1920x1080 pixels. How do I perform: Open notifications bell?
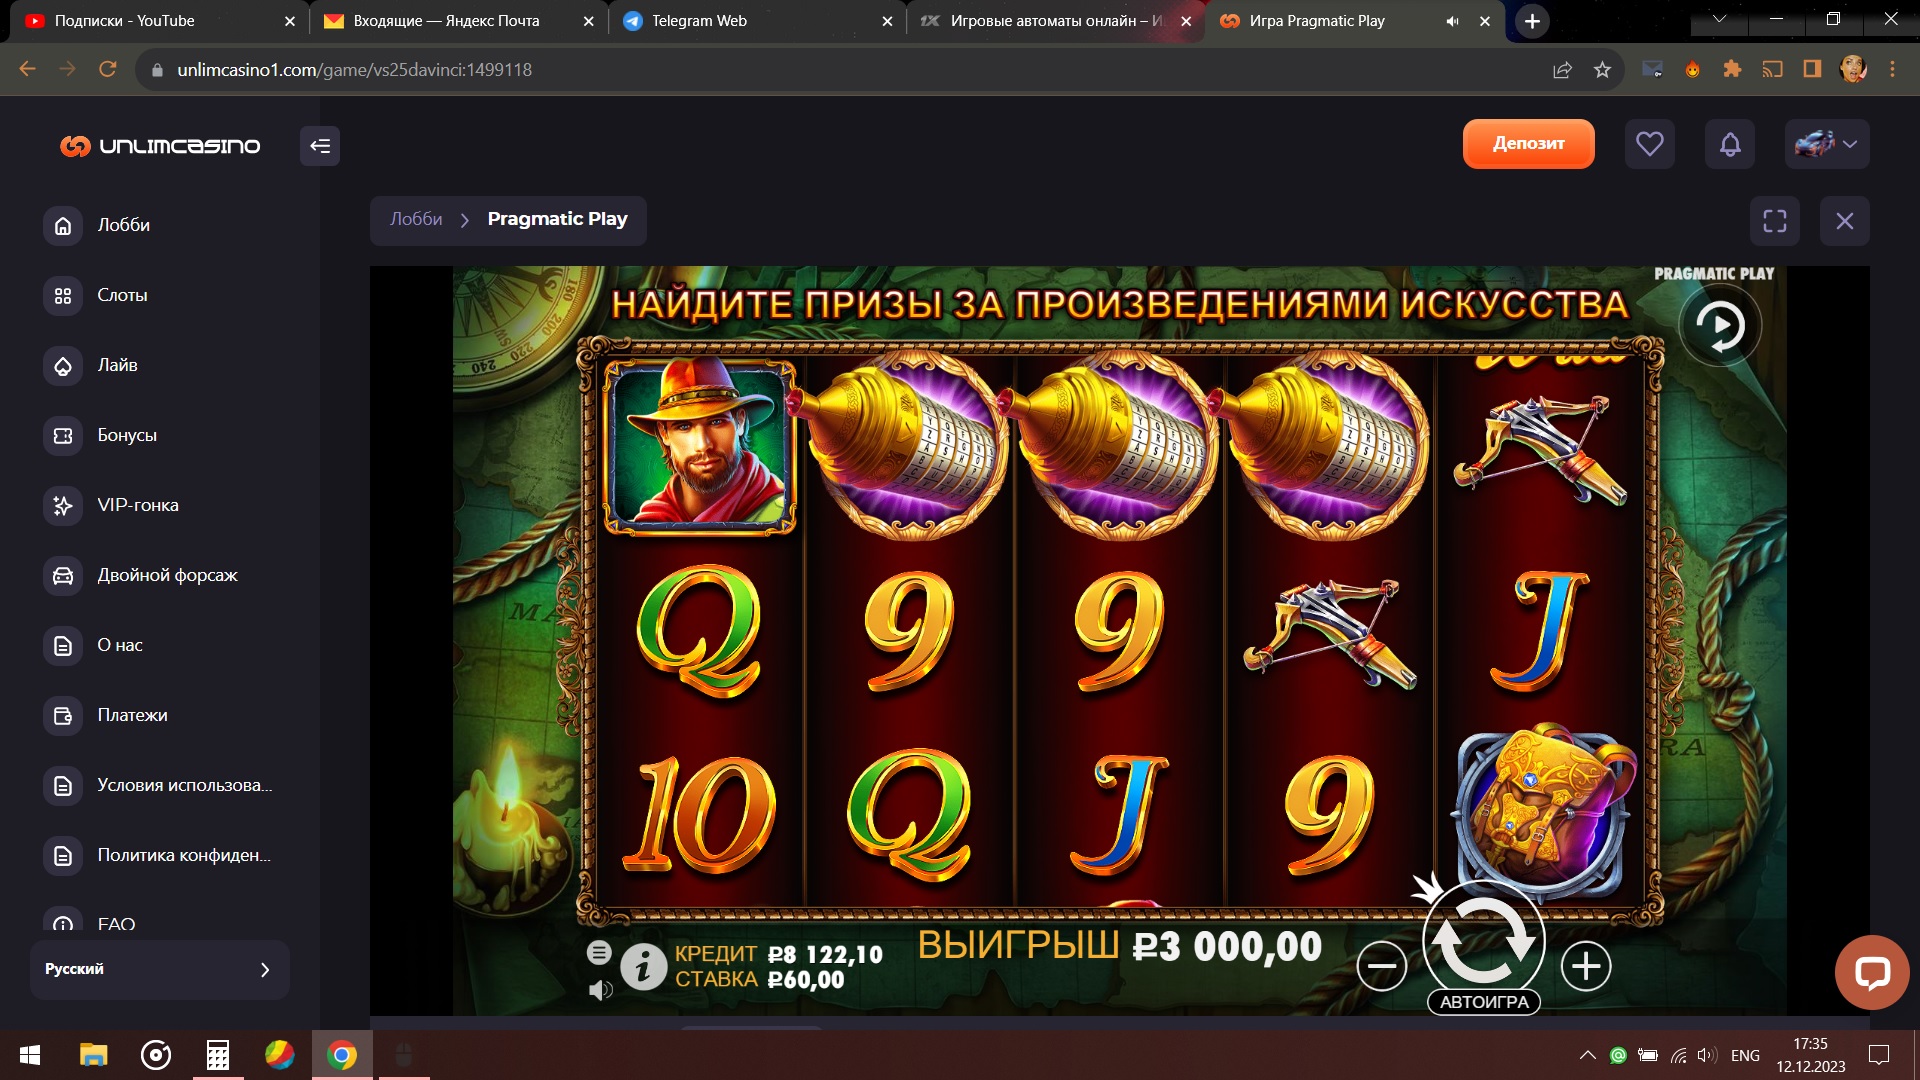click(x=1730, y=144)
